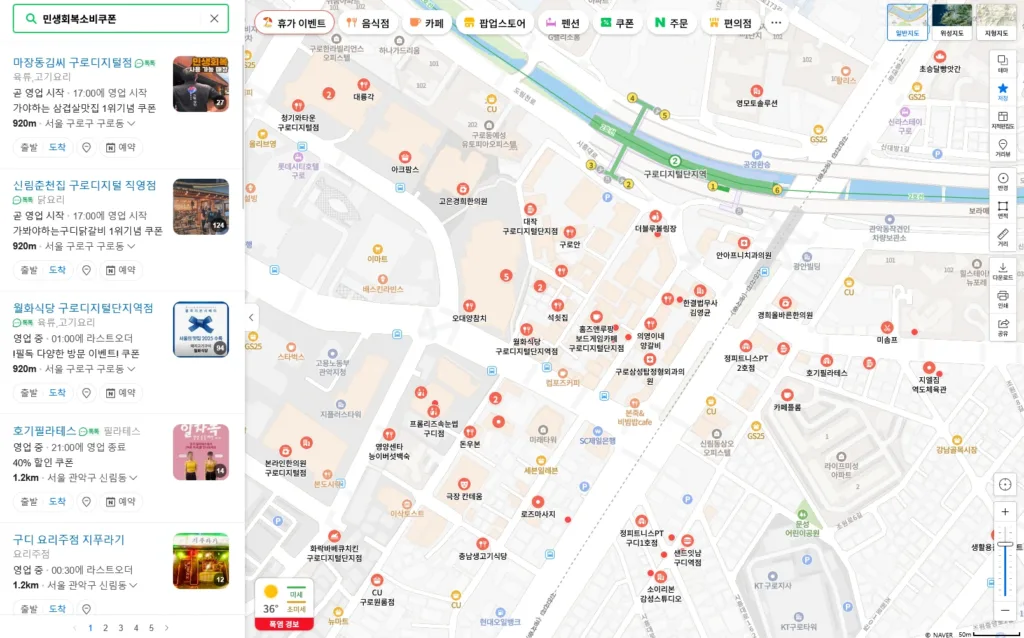Select the 반경 radius measuring tool
Image resolution: width=1024 pixels, height=638 pixels.
click(1003, 181)
